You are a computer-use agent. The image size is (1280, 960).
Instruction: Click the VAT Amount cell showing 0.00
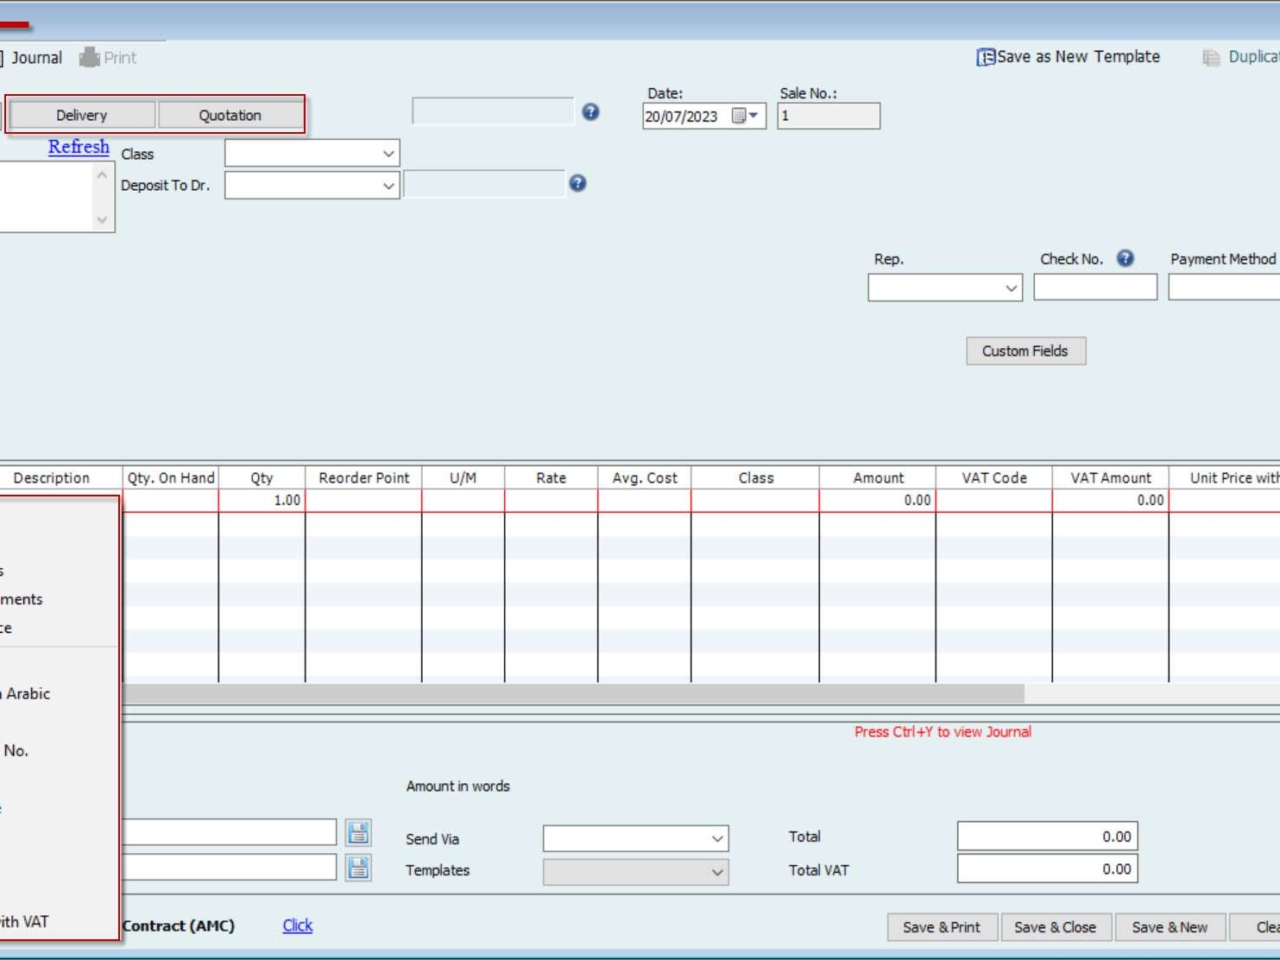coord(1110,500)
